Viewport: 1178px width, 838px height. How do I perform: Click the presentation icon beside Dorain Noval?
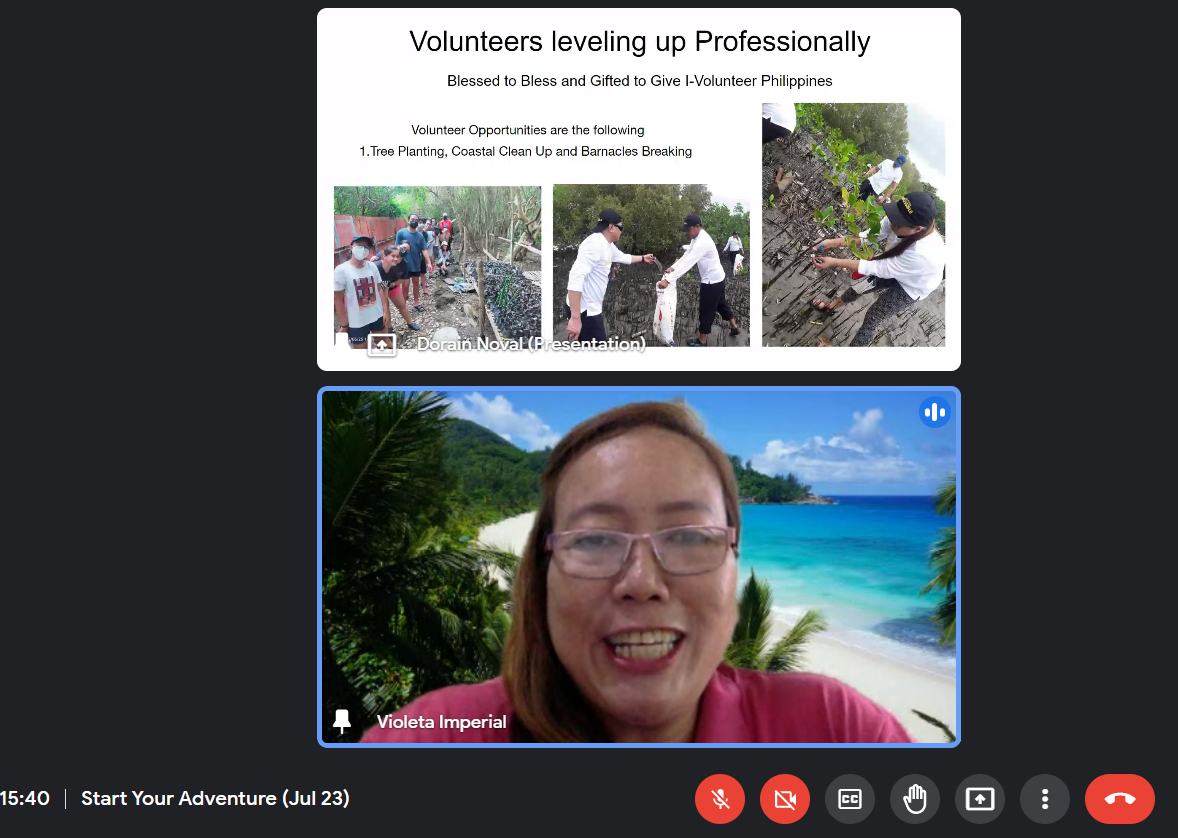click(382, 345)
